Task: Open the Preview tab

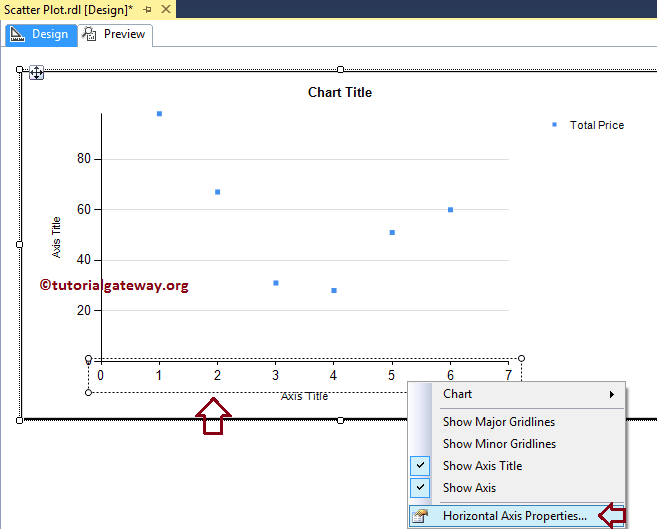Action: click(115, 34)
